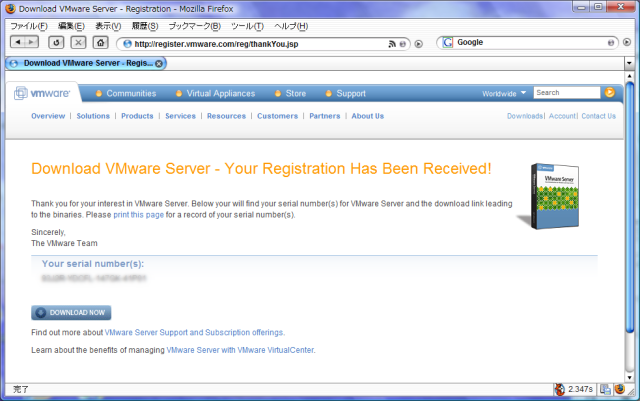The image size is (640, 401).
Task: Click the VMware logo
Action: click(x=42, y=94)
